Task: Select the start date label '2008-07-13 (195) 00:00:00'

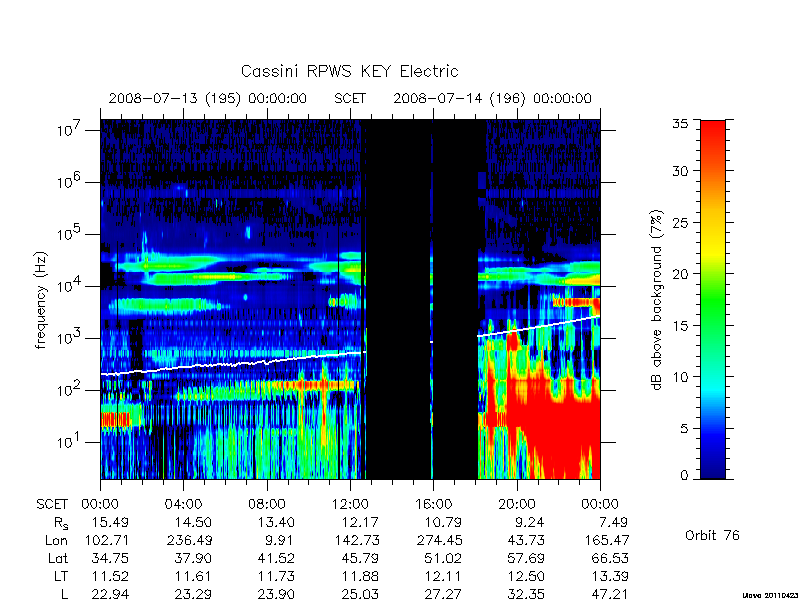Action: click(x=207, y=98)
